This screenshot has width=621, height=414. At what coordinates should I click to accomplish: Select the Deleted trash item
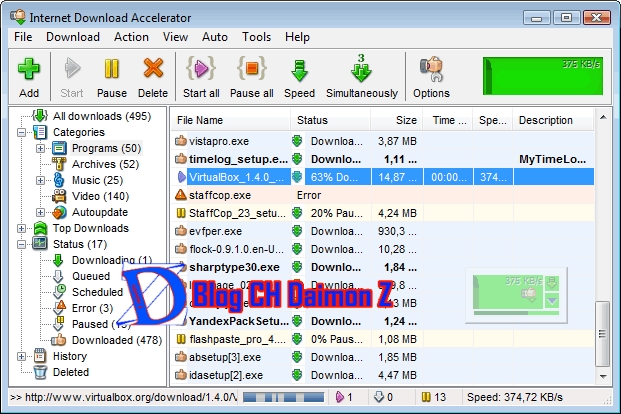tap(71, 372)
